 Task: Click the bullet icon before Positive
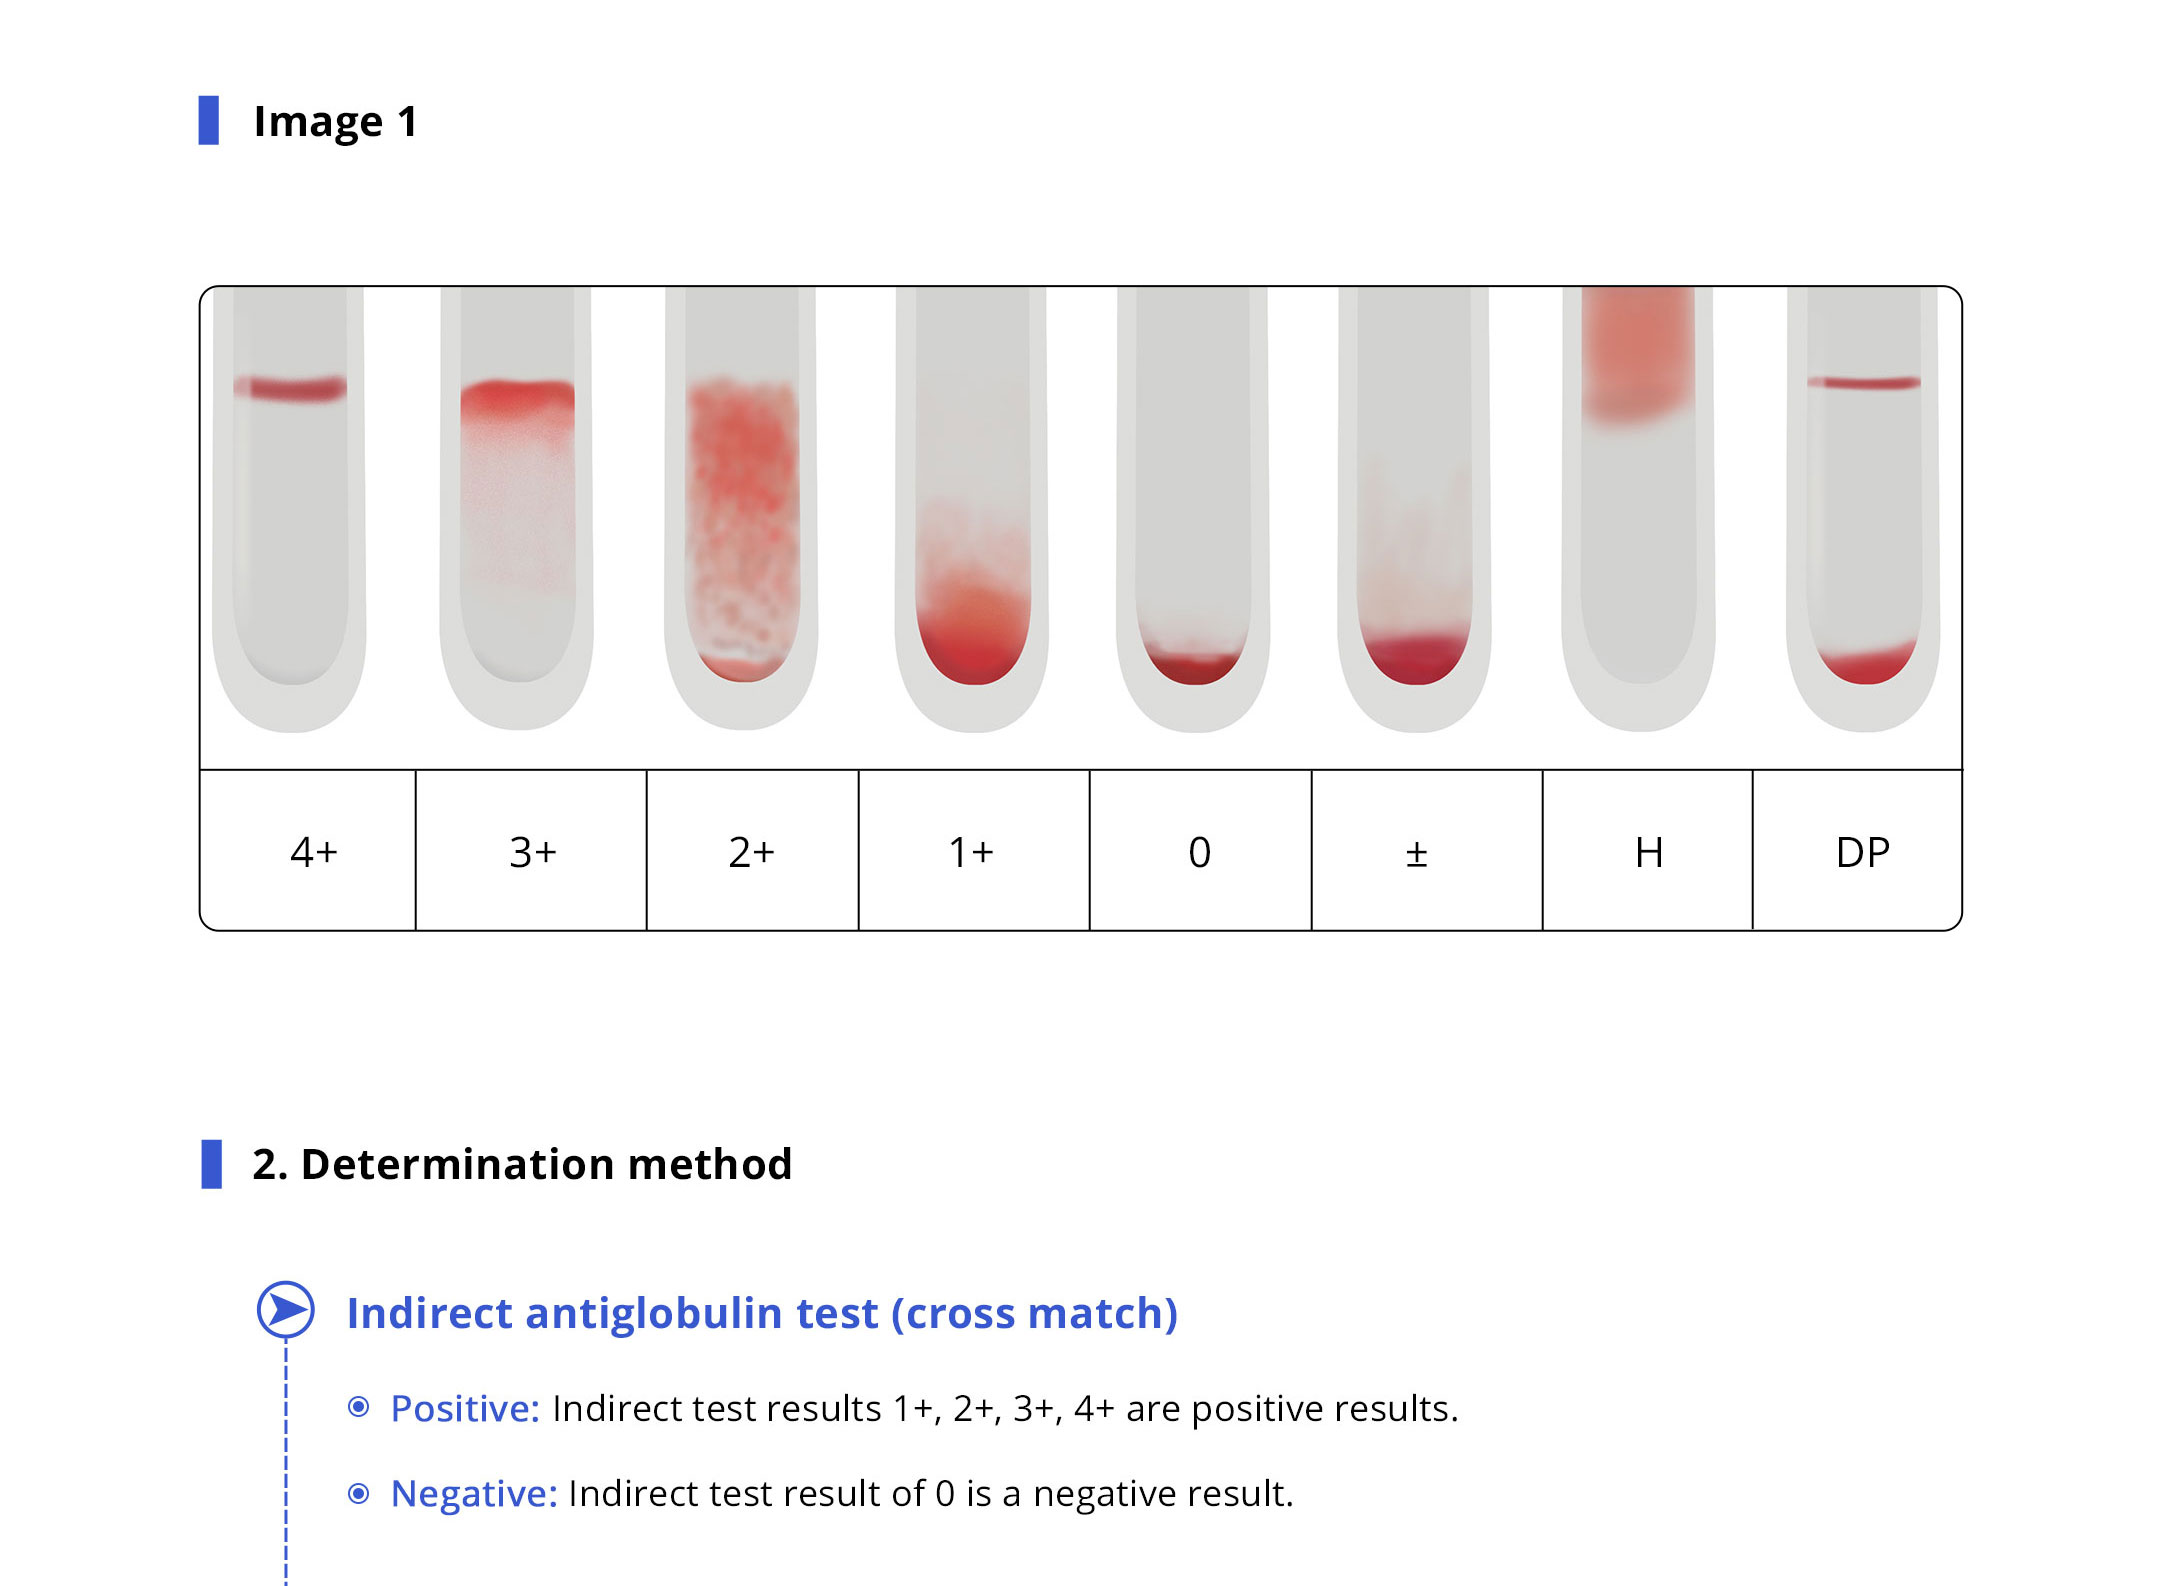(x=358, y=1408)
